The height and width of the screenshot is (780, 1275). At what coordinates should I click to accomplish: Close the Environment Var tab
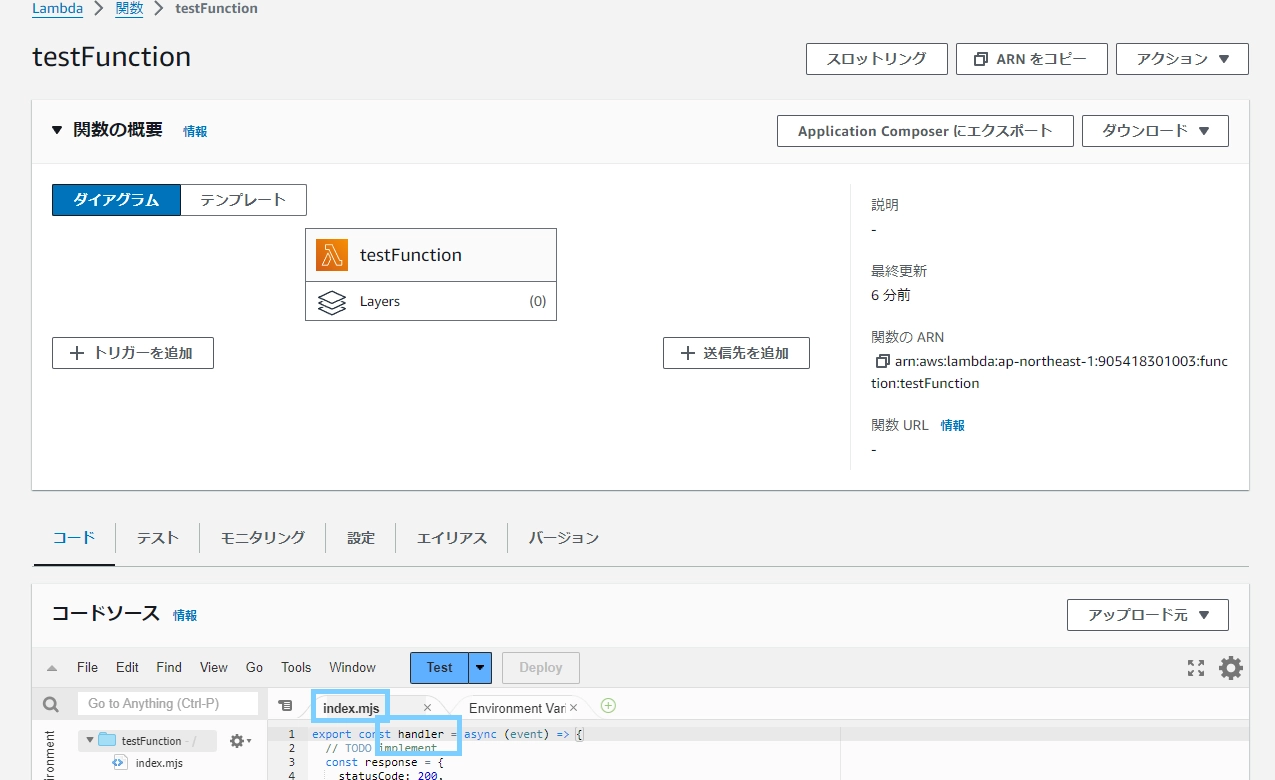[573, 708]
